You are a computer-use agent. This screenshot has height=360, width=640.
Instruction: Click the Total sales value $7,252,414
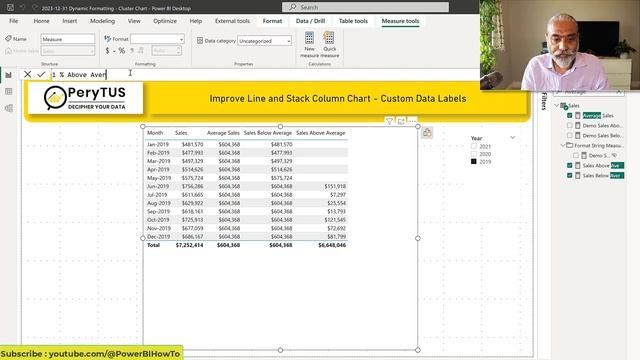(x=189, y=245)
